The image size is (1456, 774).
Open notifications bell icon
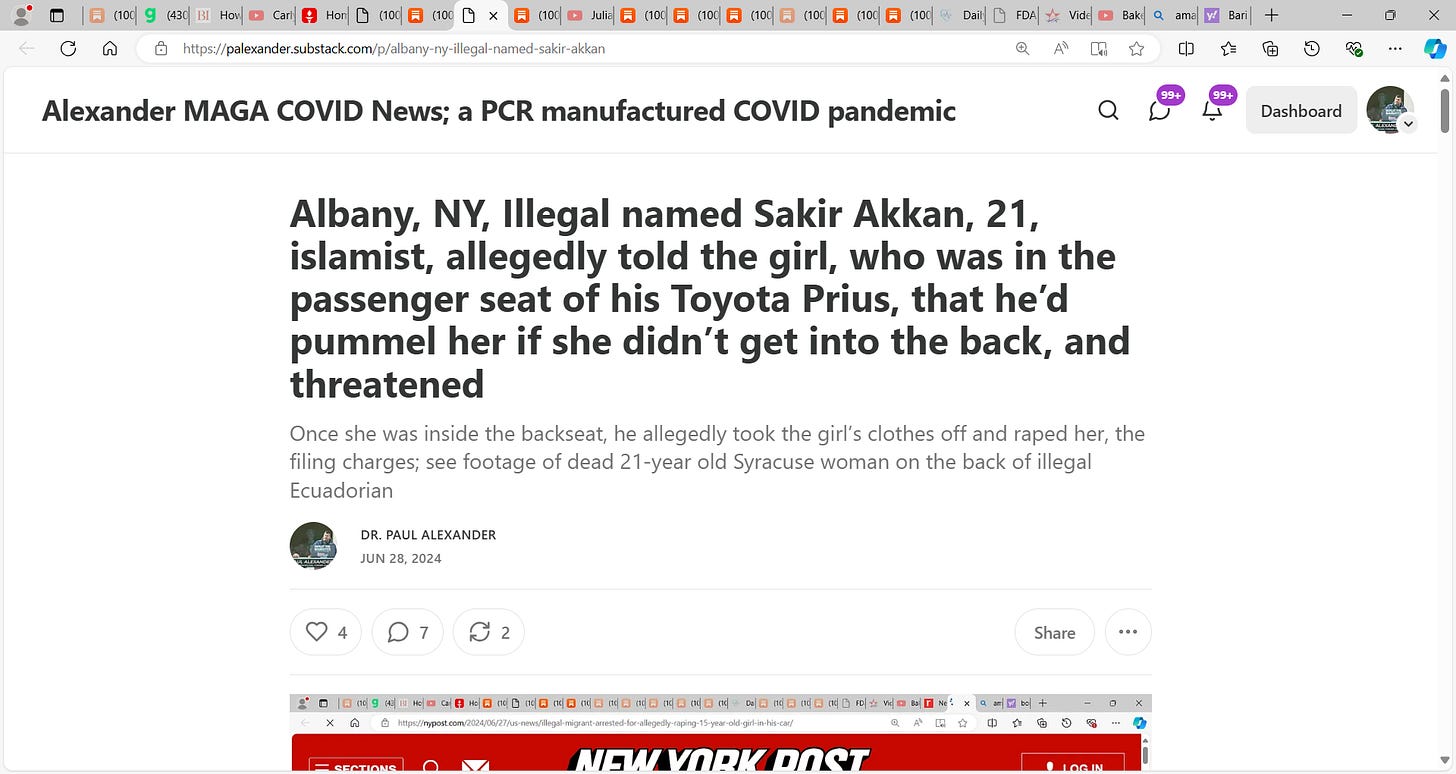[1212, 110]
